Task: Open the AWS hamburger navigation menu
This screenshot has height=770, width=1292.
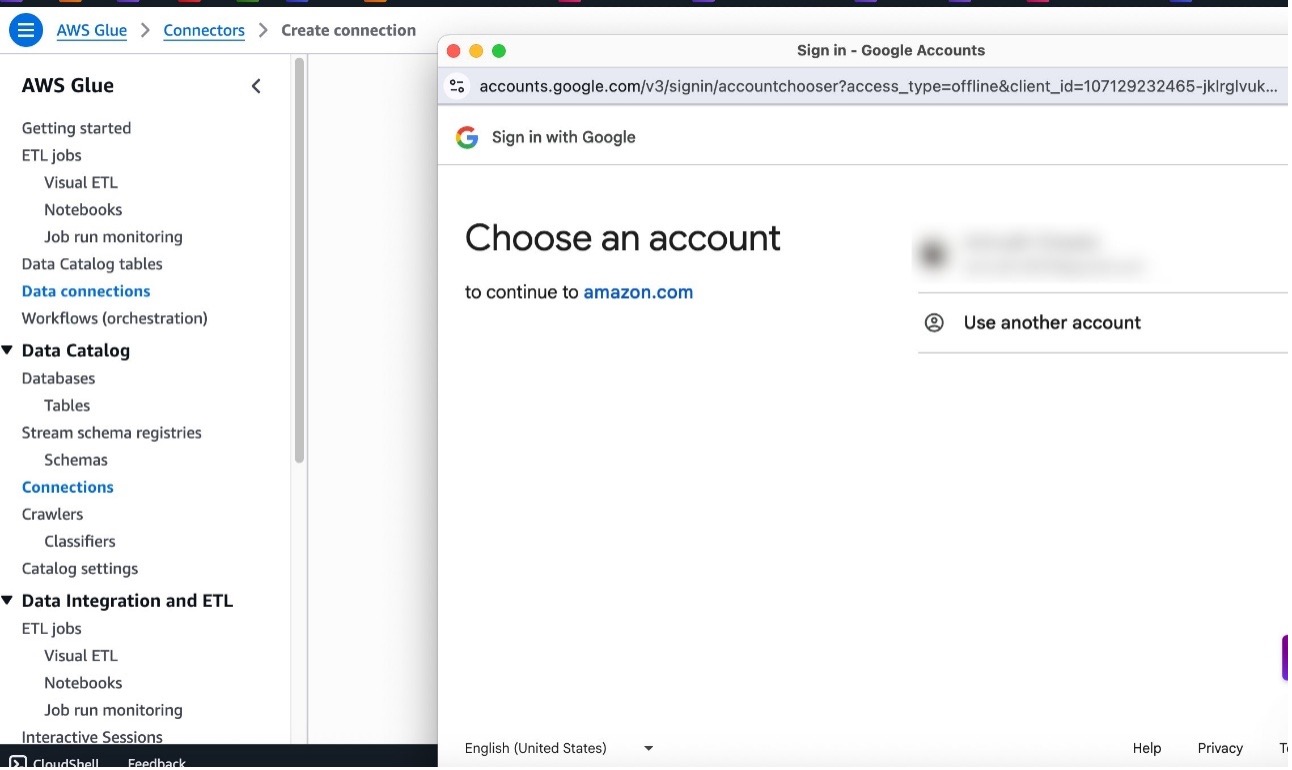Action: [25, 30]
